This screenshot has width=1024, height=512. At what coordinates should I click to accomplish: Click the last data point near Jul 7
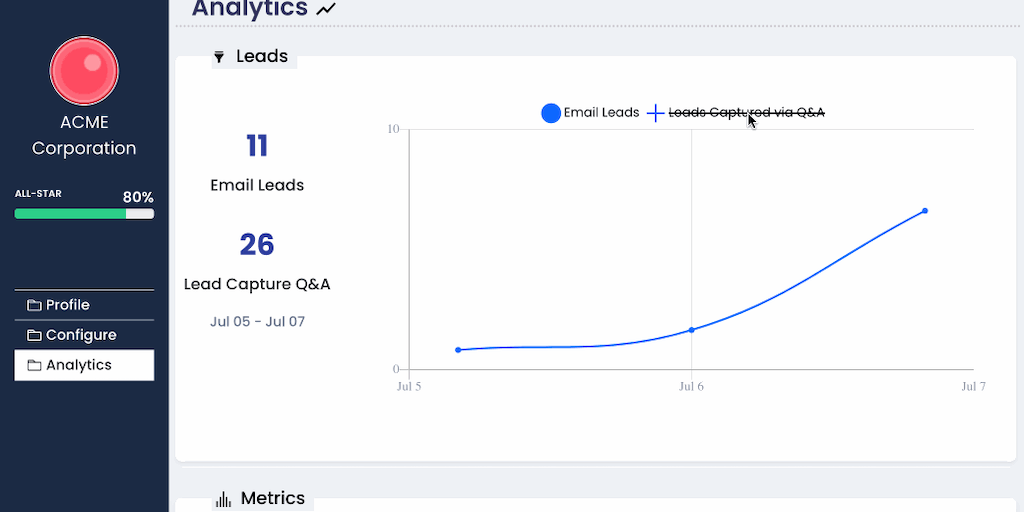925,211
